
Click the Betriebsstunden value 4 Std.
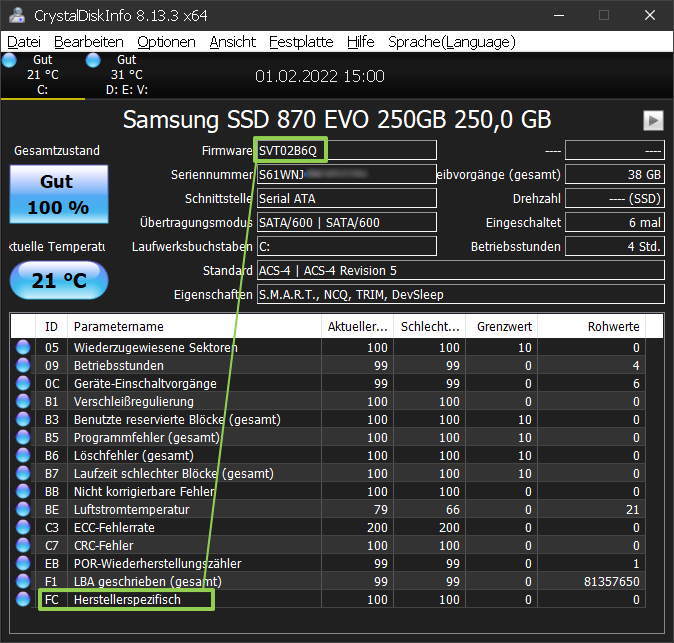(x=615, y=247)
